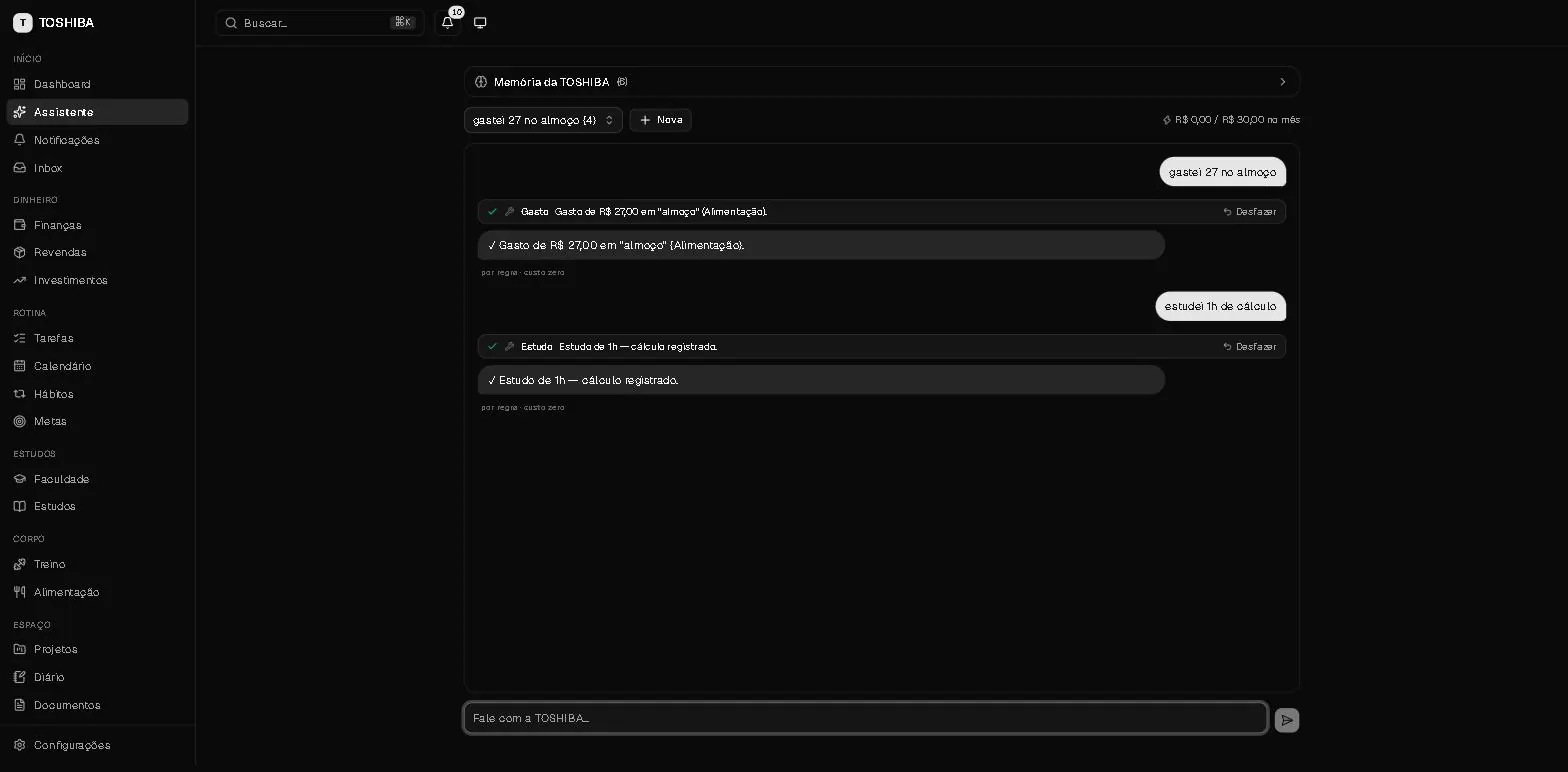1568x772 pixels.
Task: Click the Investimentos trend icon
Action: (x=19, y=280)
